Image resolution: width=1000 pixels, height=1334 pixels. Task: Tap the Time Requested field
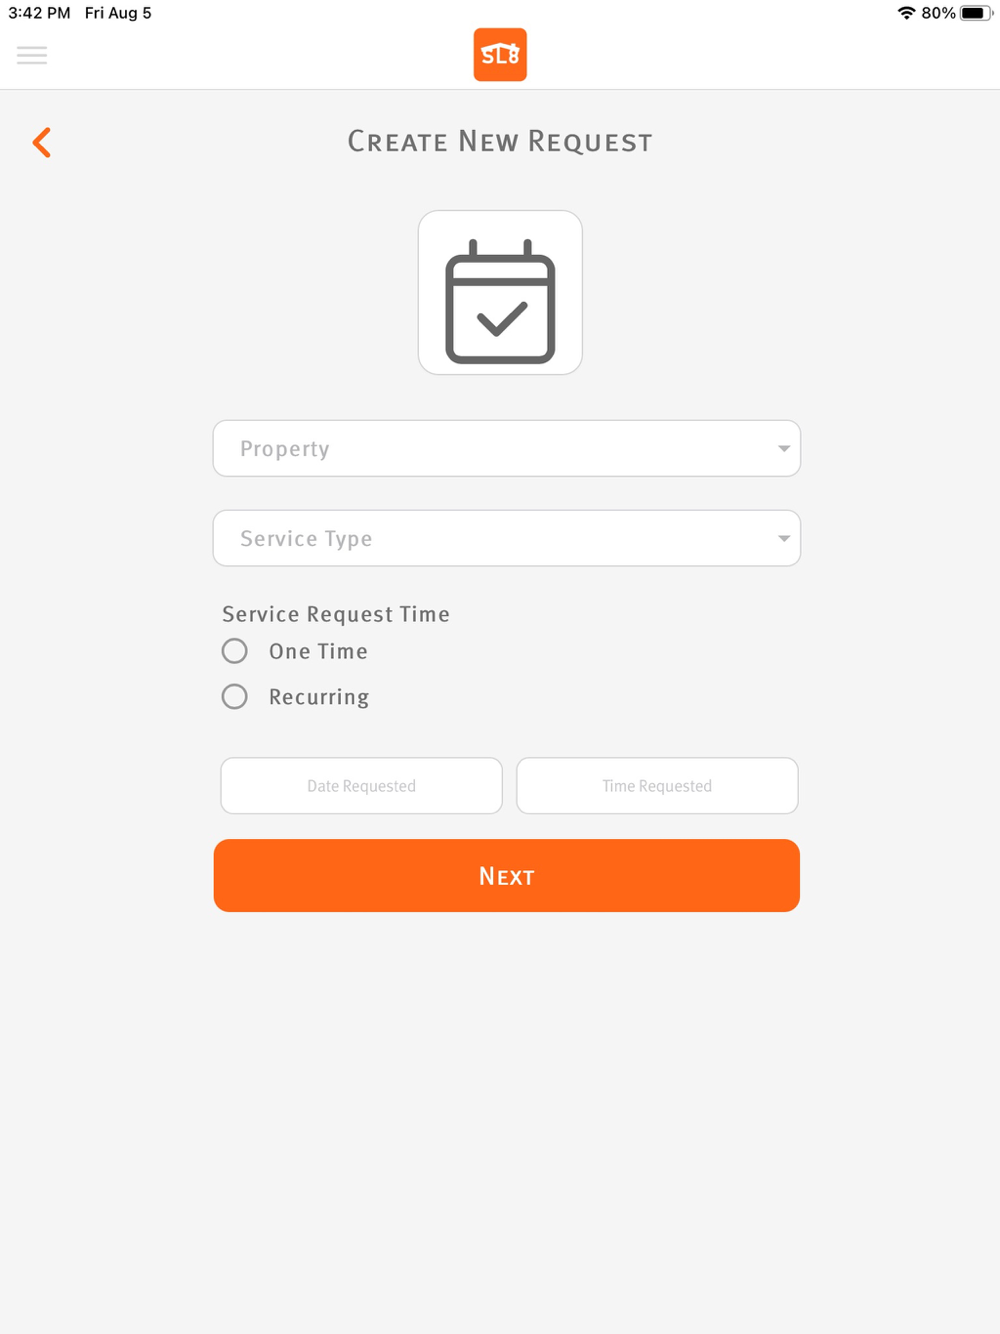tap(657, 785)
